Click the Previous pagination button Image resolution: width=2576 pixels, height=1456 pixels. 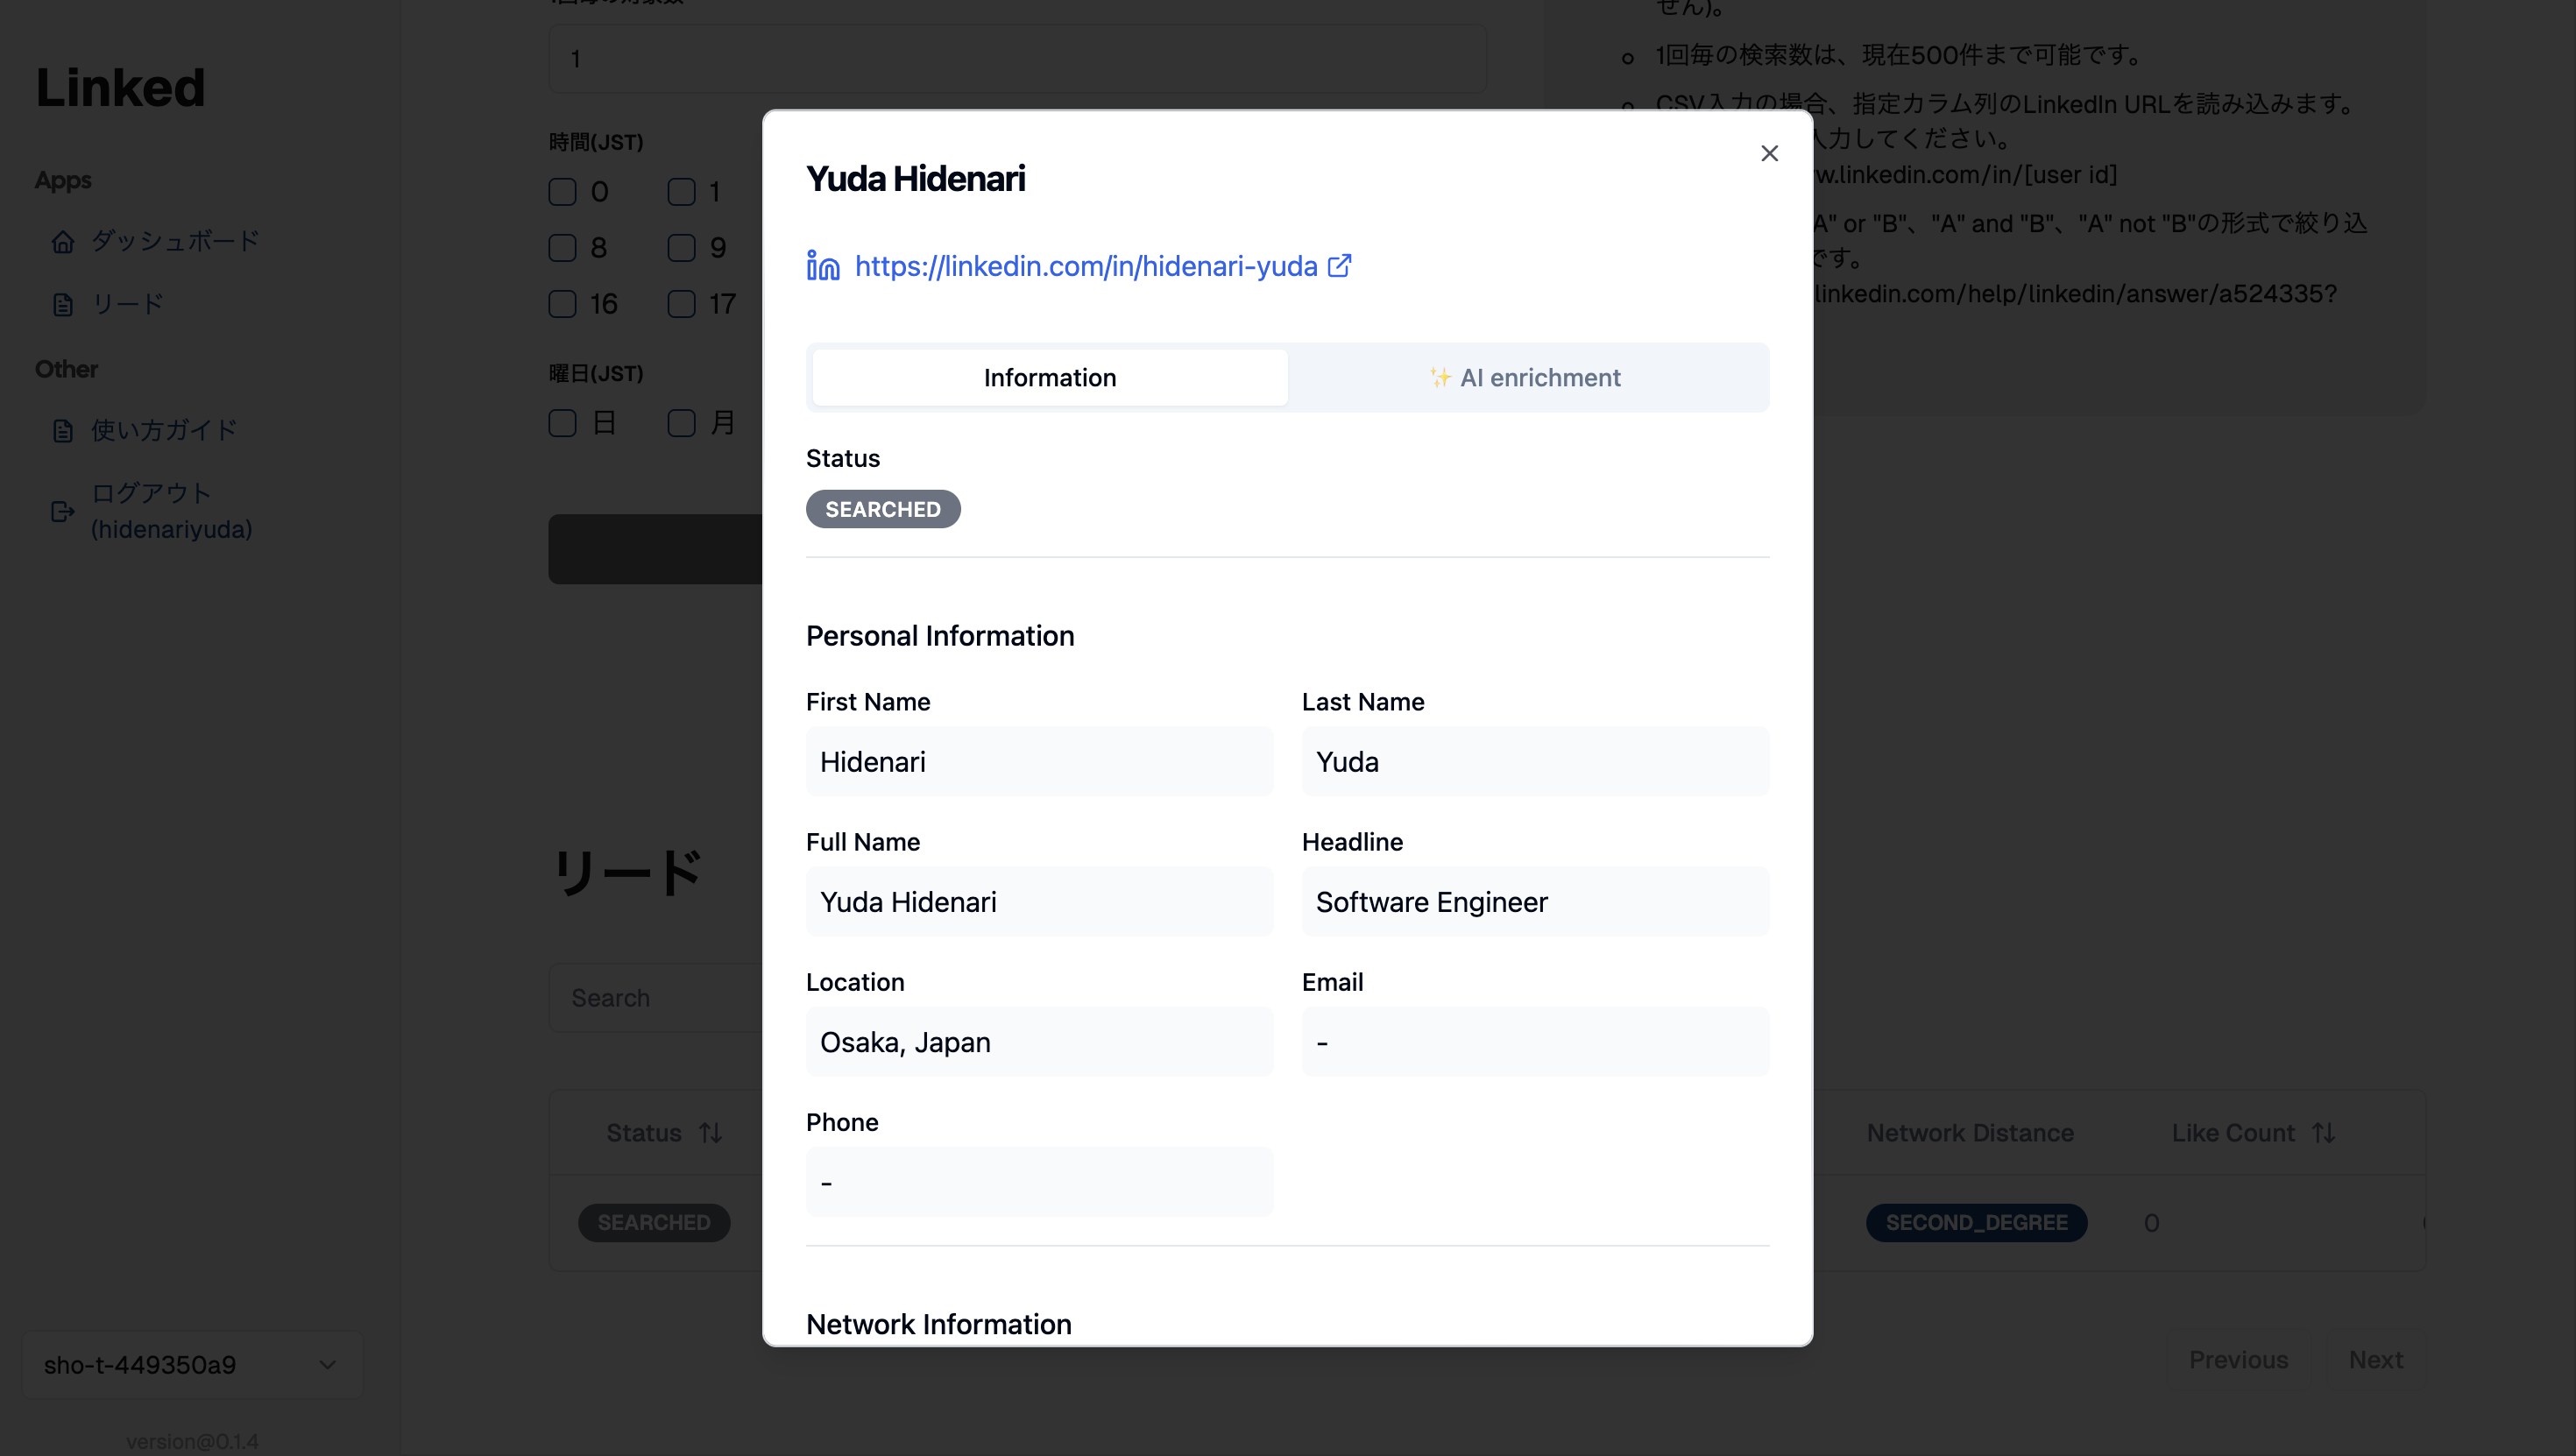(2240, 1359)
